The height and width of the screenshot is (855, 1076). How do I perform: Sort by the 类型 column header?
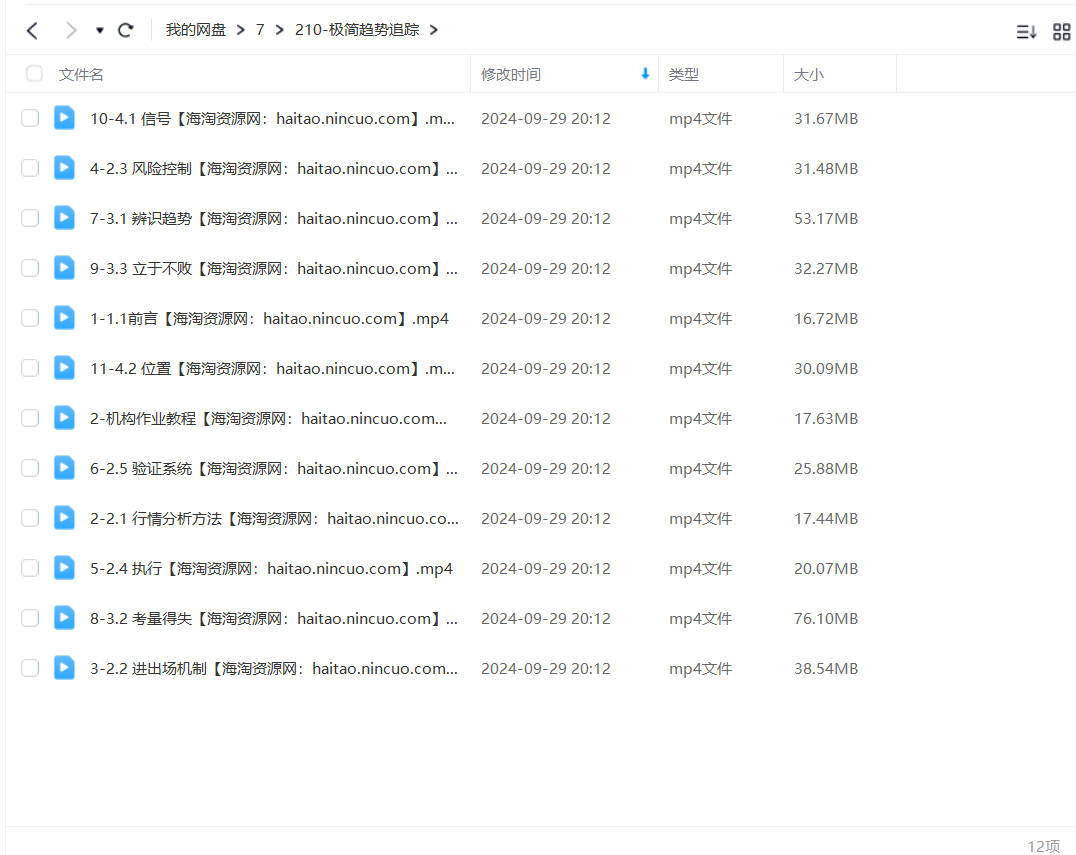click(683, 74)
